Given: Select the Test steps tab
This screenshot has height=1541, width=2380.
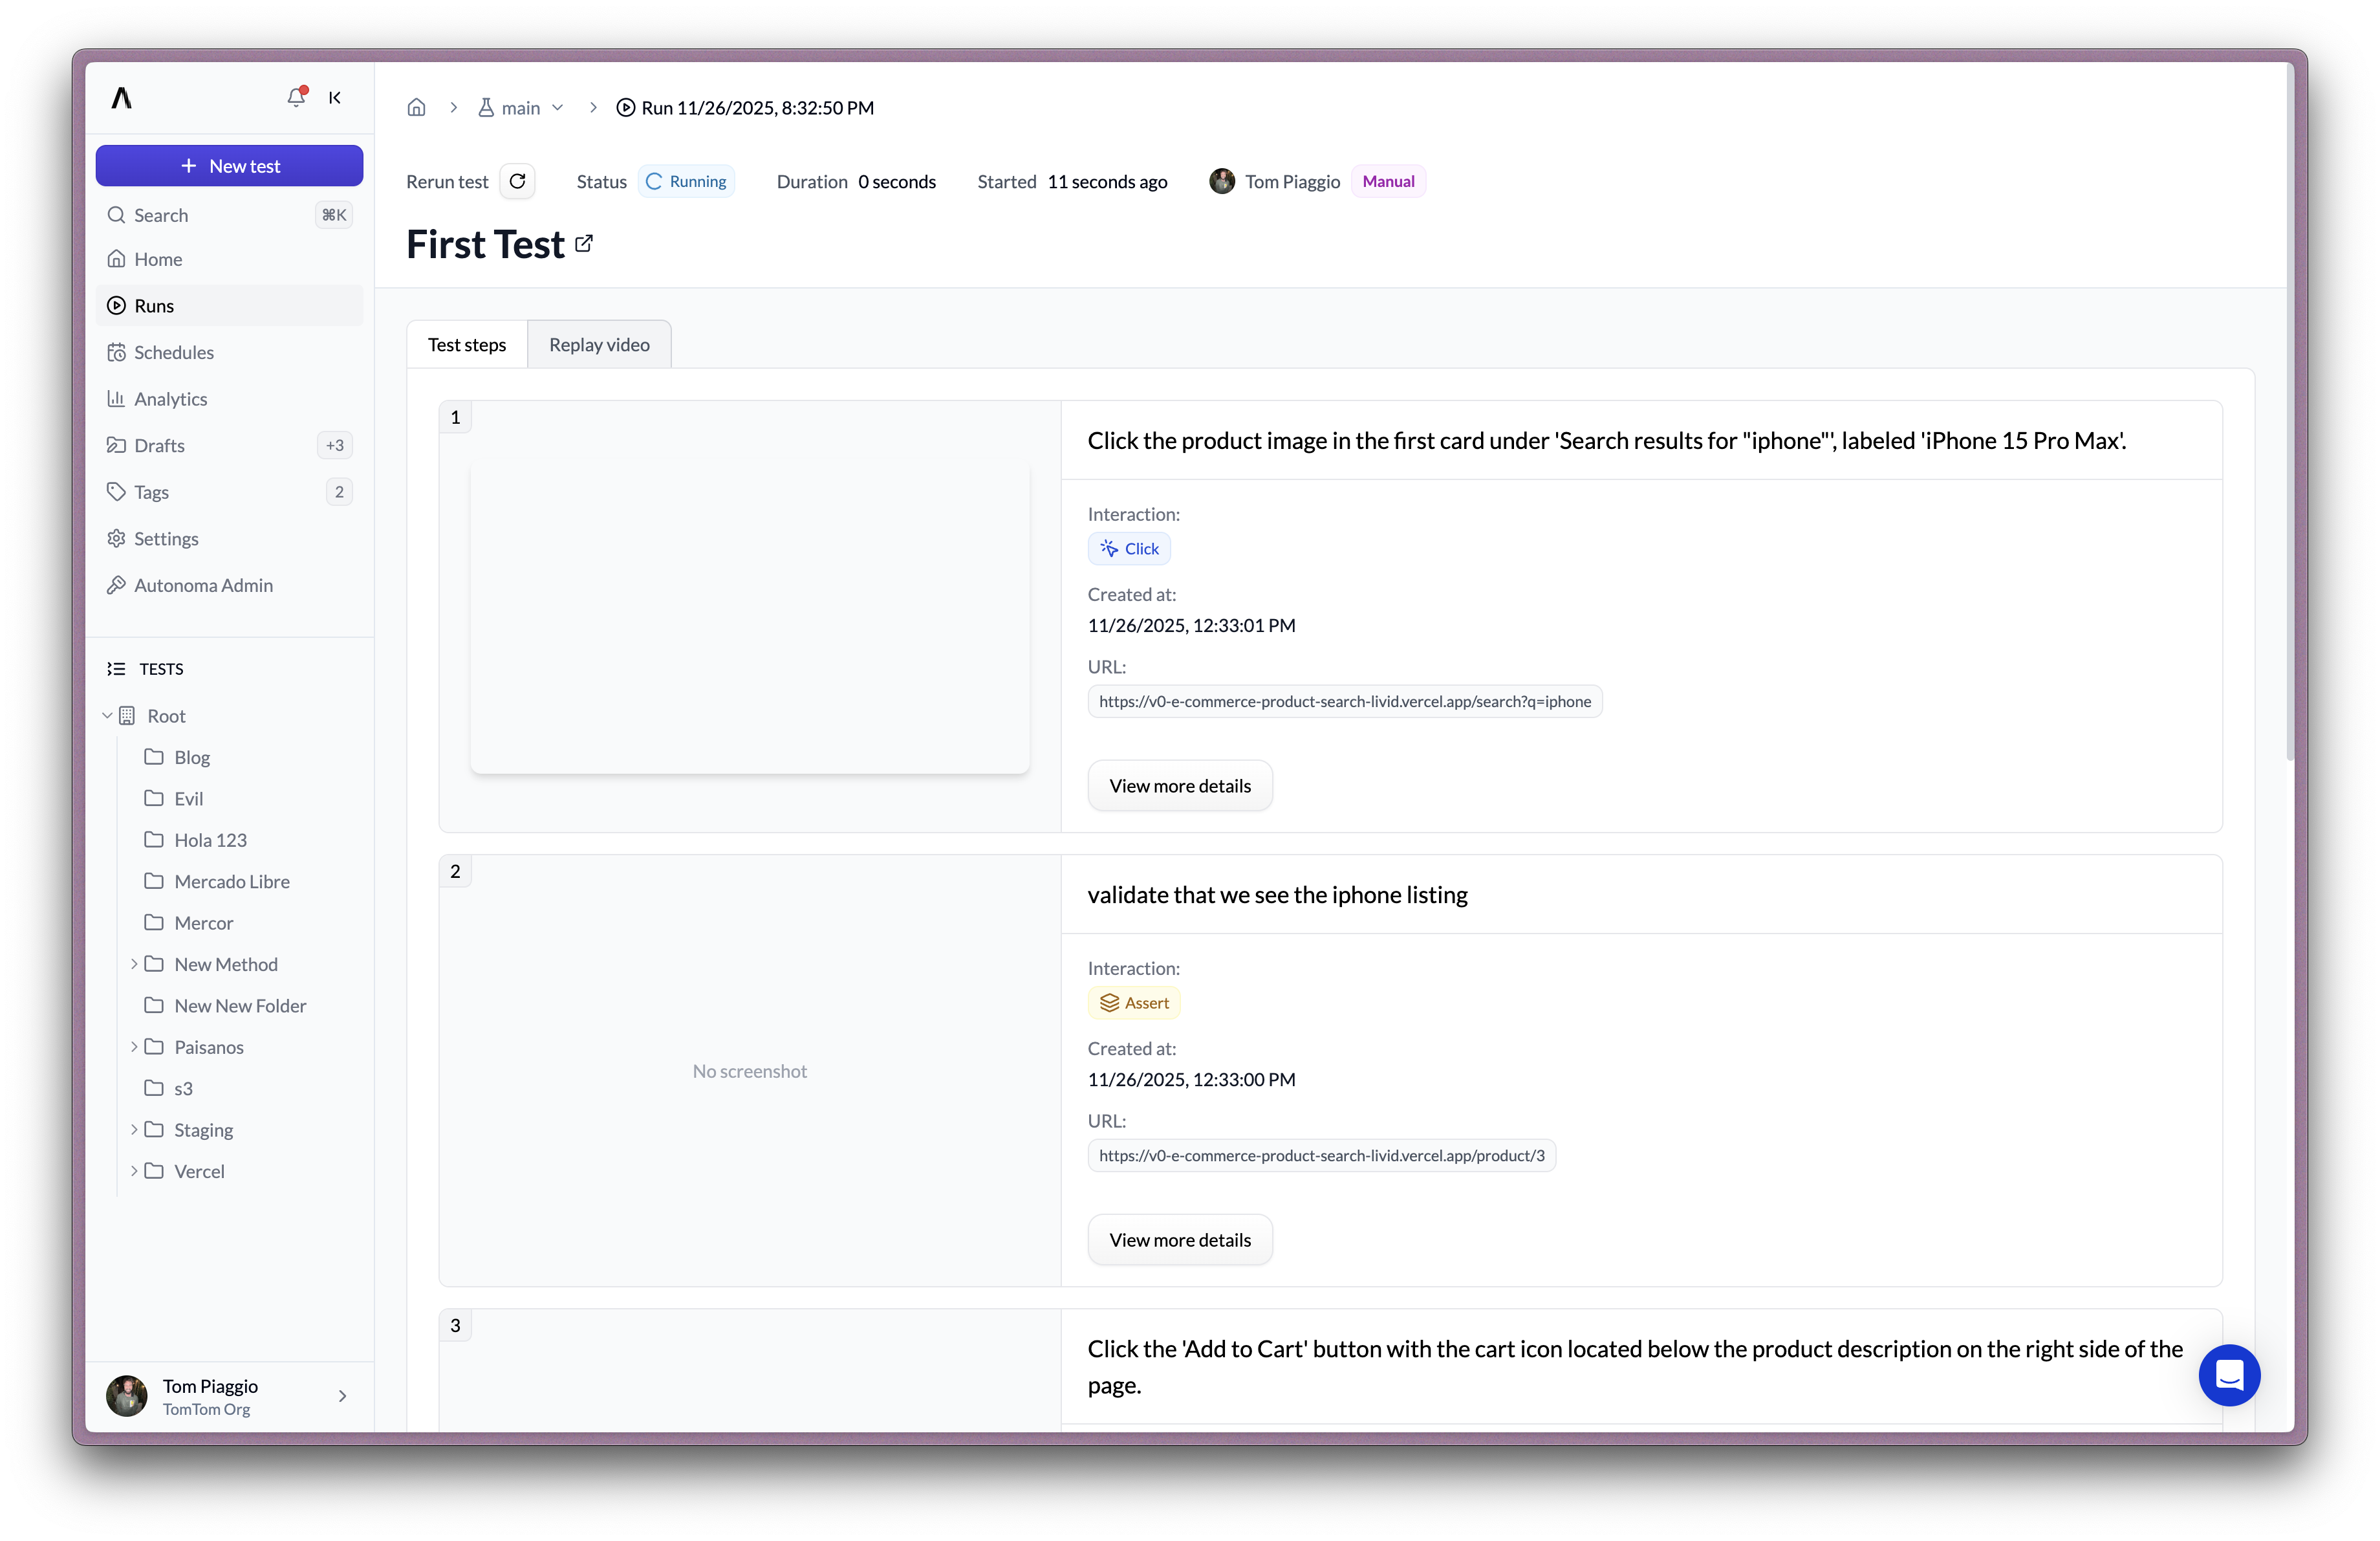Looking at the screenshot, I should coord(467,344).
